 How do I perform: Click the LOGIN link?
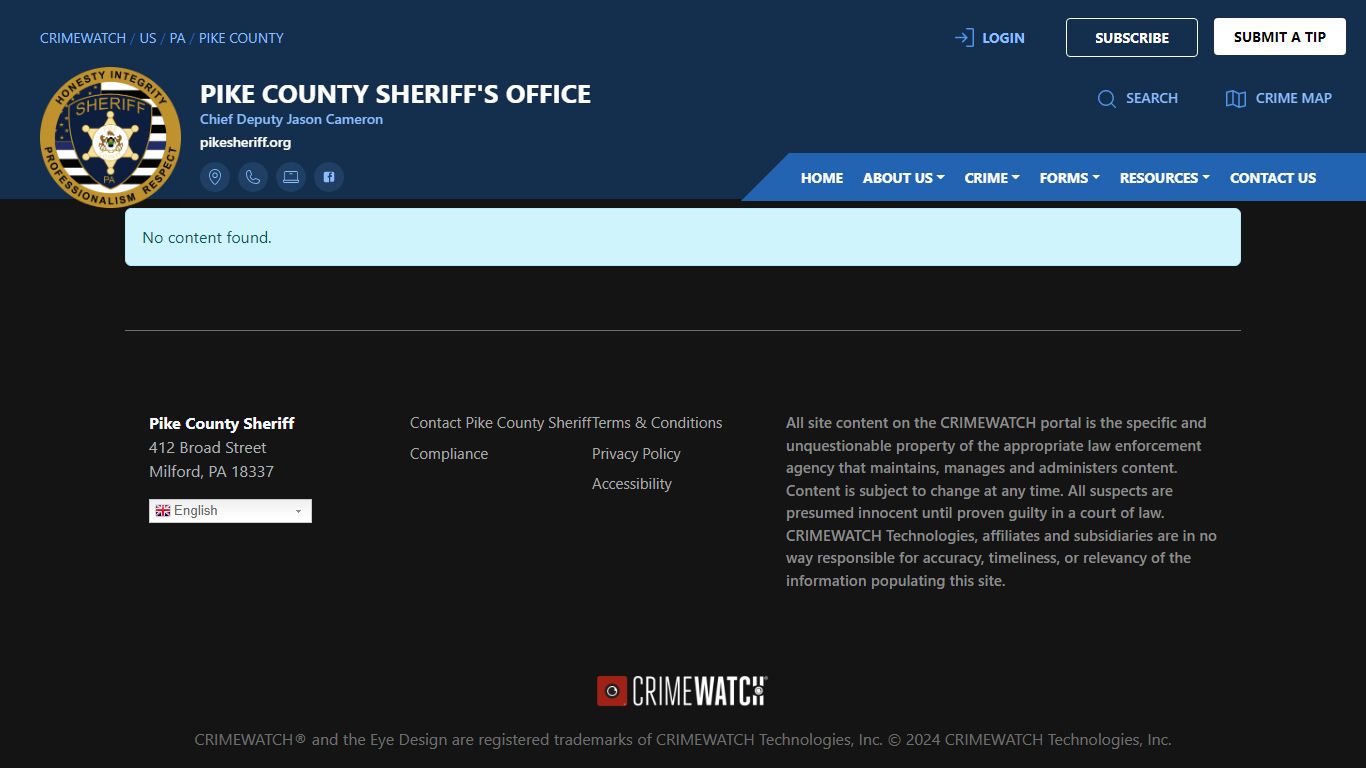1003,38
